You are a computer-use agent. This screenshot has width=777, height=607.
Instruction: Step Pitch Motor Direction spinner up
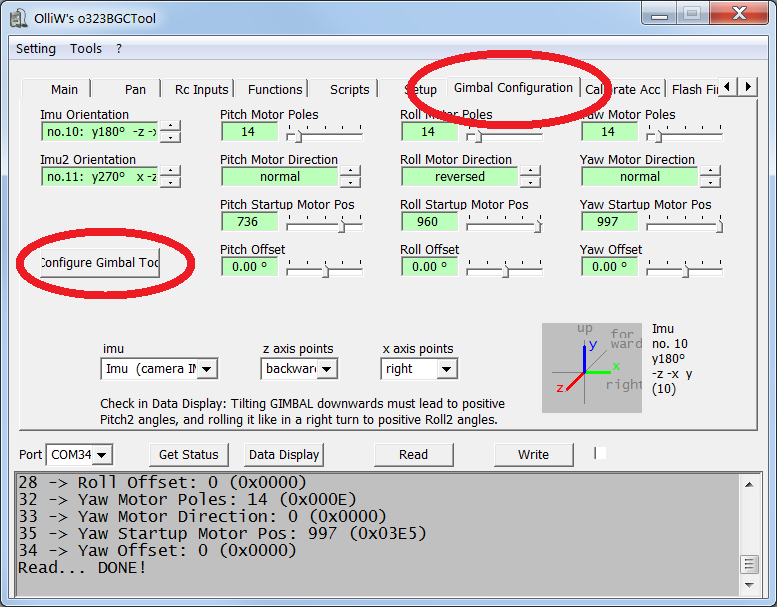coord(350,171)
